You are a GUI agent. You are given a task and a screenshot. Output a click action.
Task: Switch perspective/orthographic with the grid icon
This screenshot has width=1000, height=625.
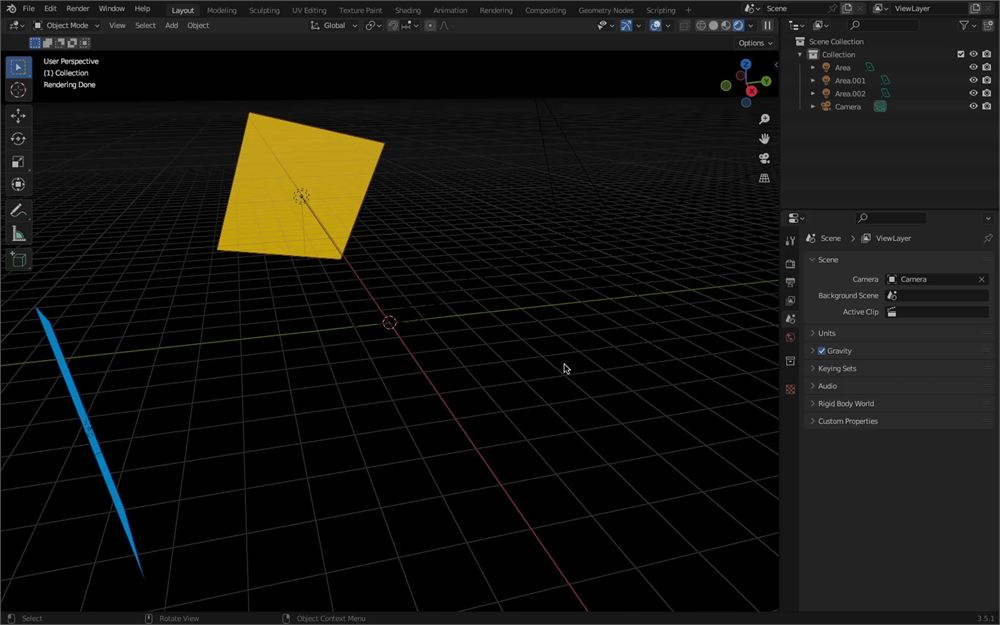click(764, 178)
